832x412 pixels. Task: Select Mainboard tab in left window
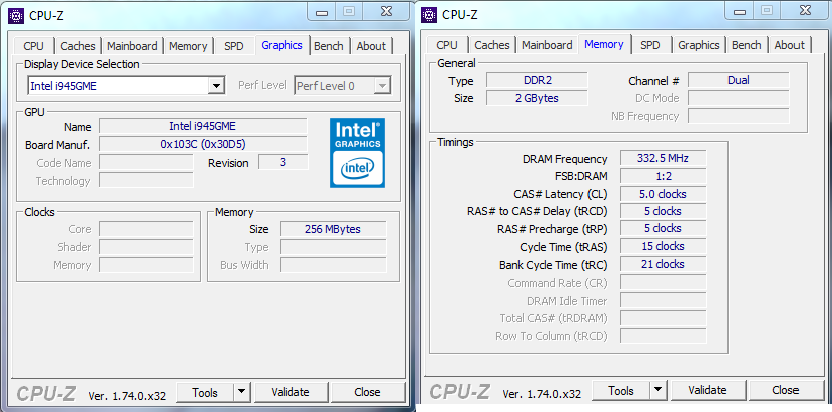pos(132,46)
